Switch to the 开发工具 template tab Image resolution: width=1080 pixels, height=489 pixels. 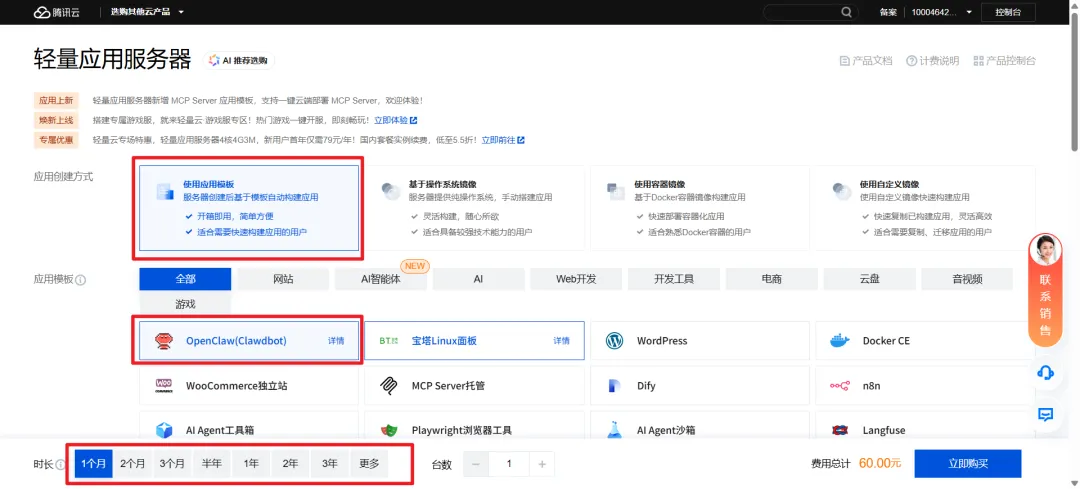click(674, 279)
